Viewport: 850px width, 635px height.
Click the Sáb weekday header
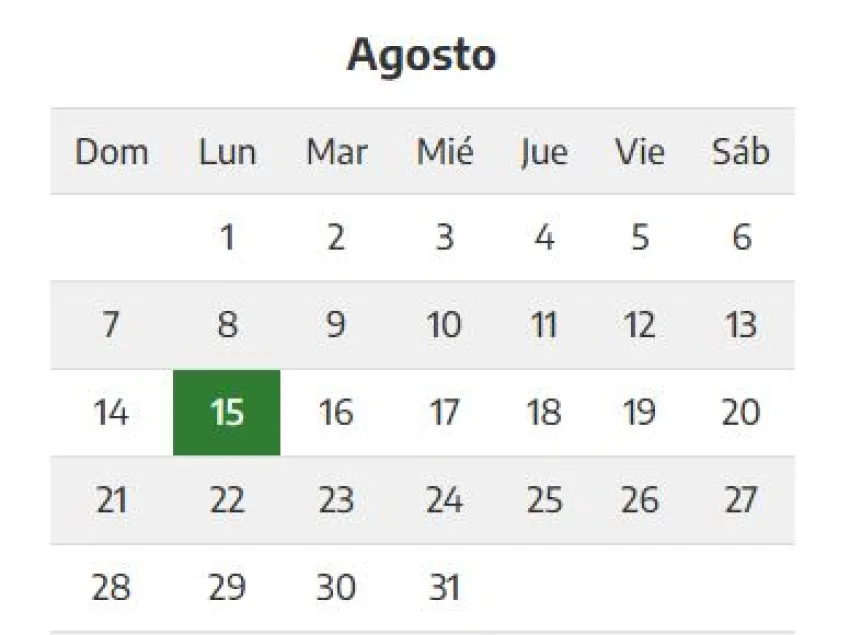[x=741, y=152]
